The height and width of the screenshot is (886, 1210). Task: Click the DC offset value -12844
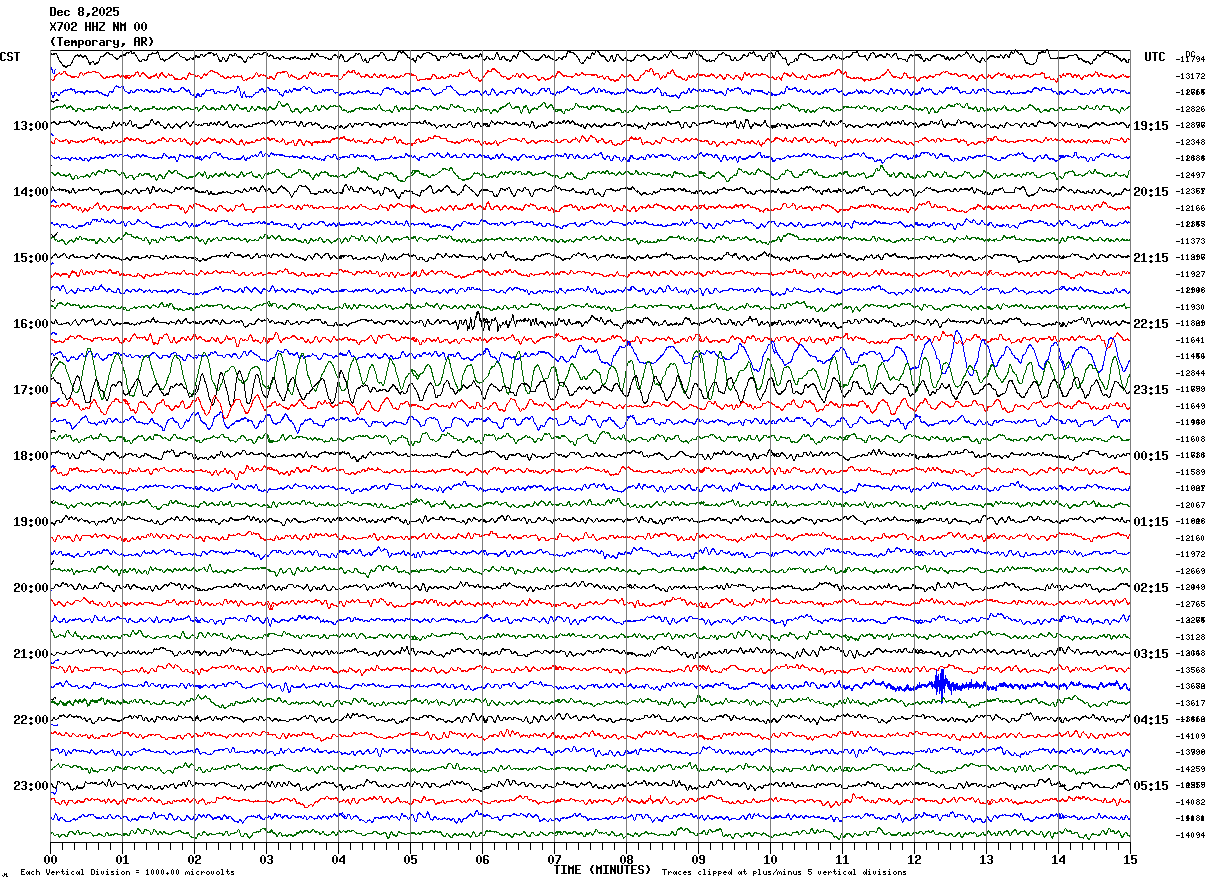[x=1191, y=373]
